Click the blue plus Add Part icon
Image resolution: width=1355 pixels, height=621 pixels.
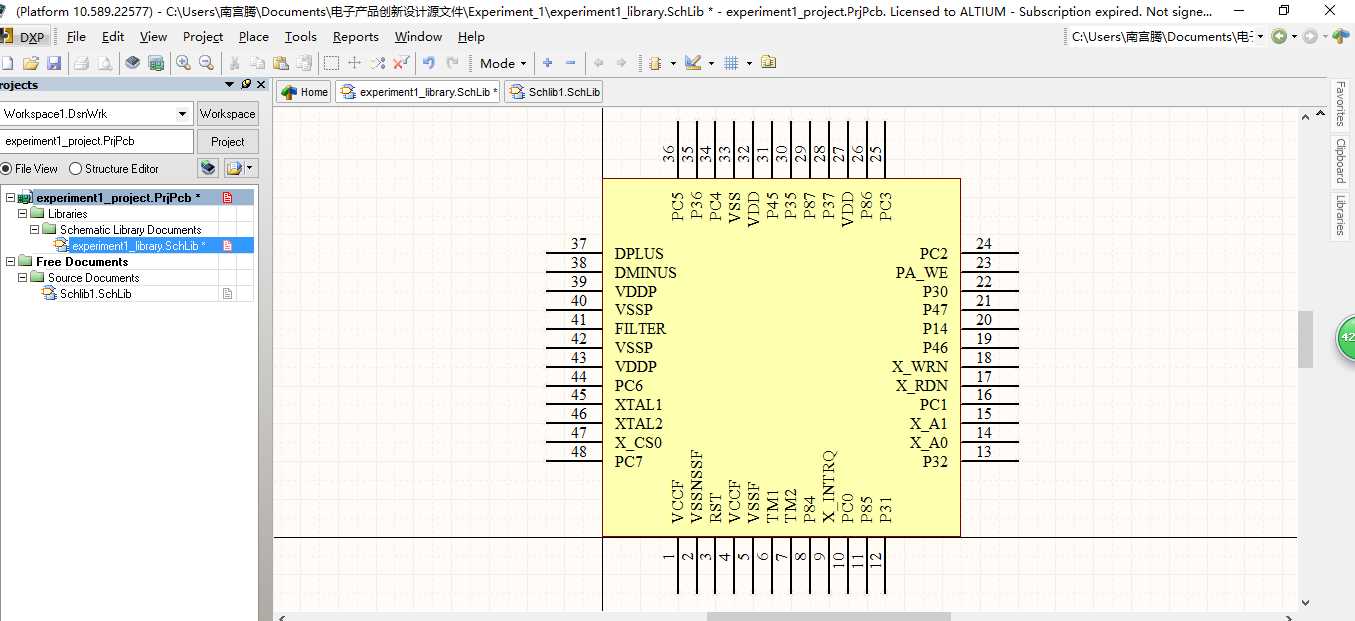tap(547, 63)
